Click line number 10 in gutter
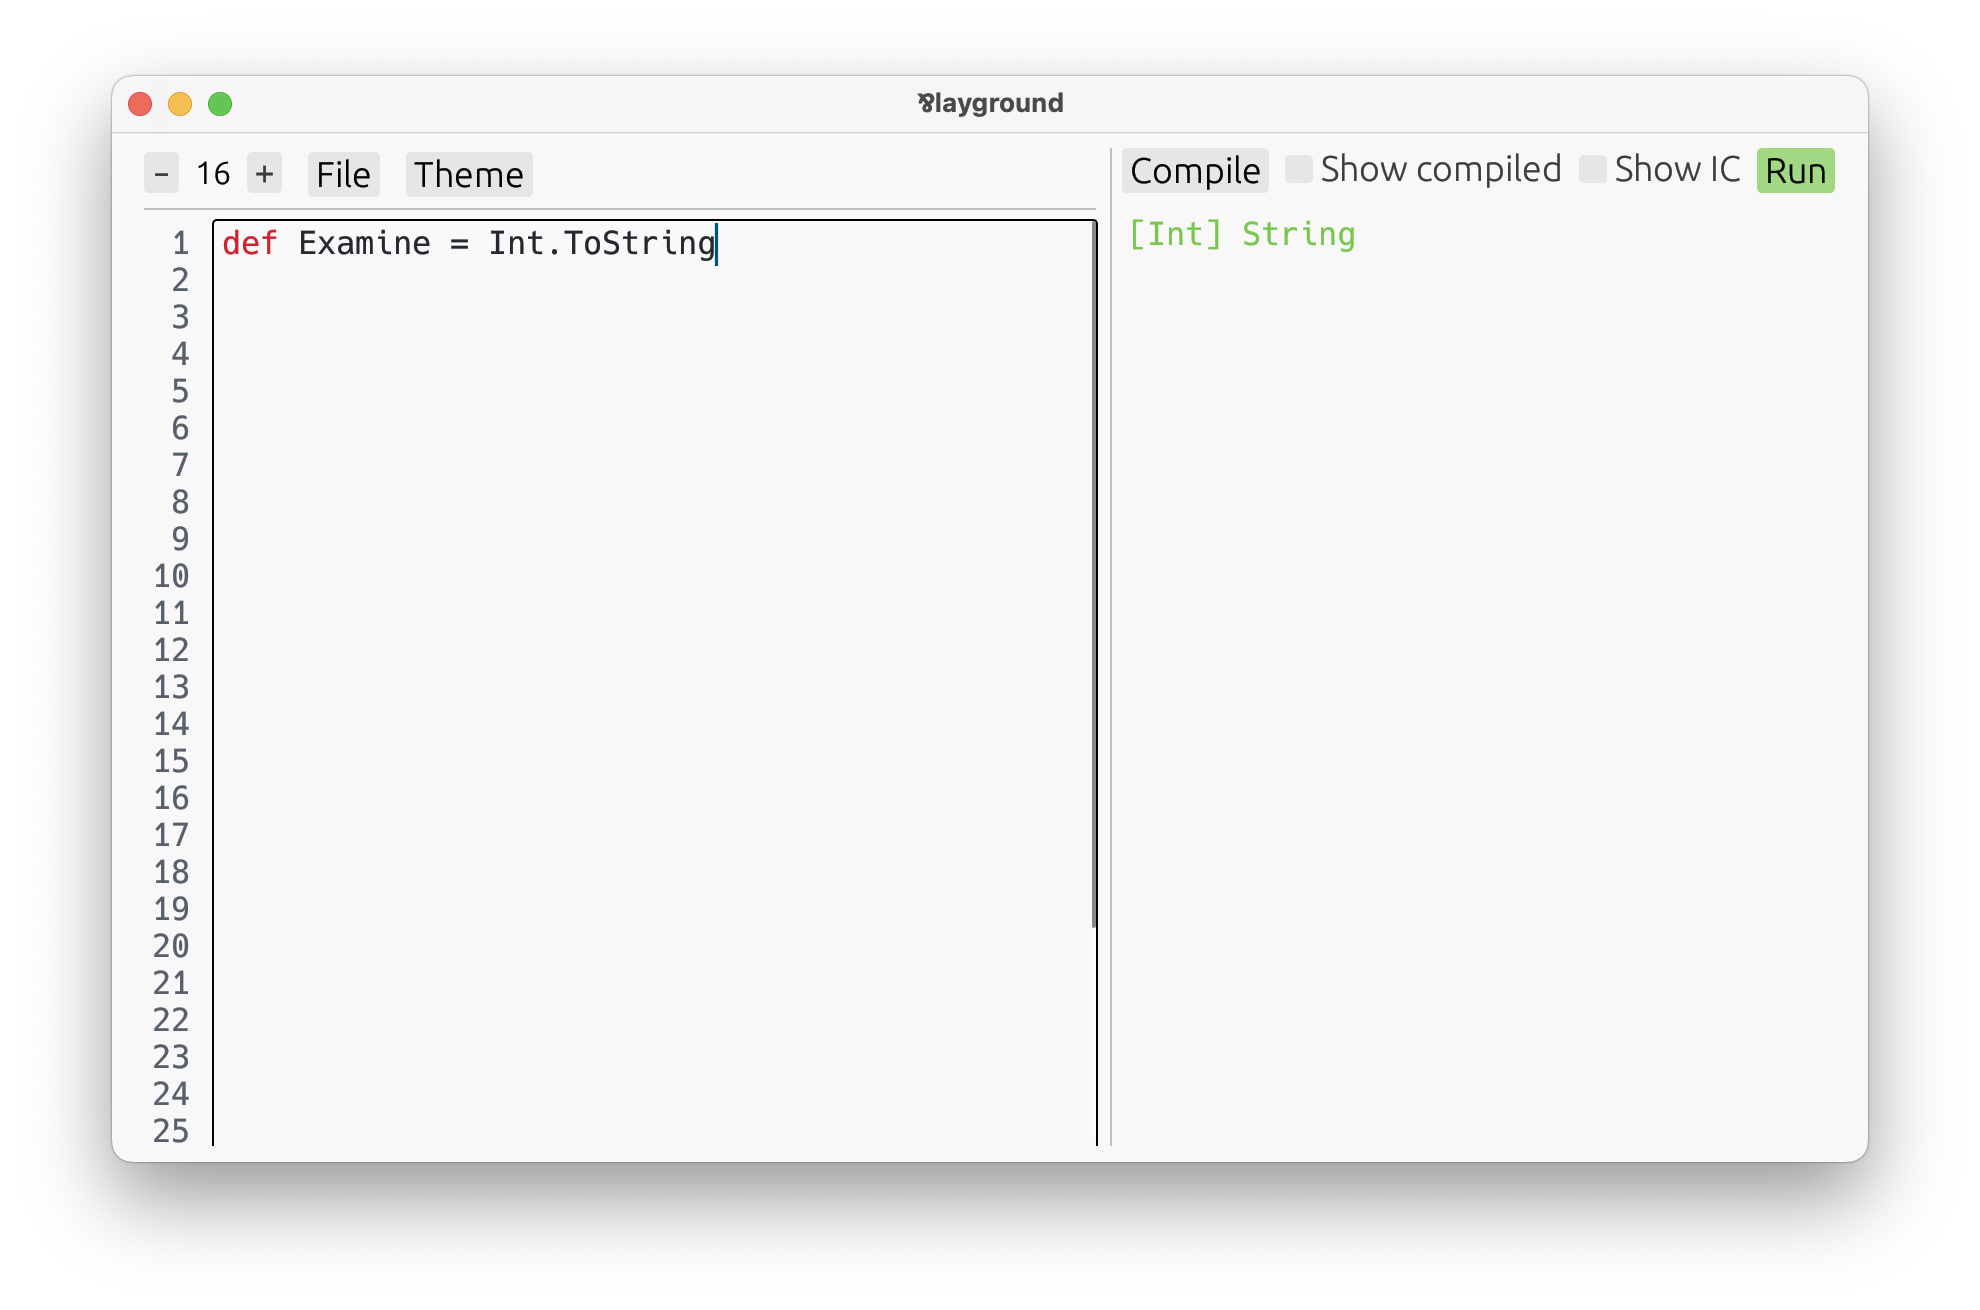 (x=171, y=576)
